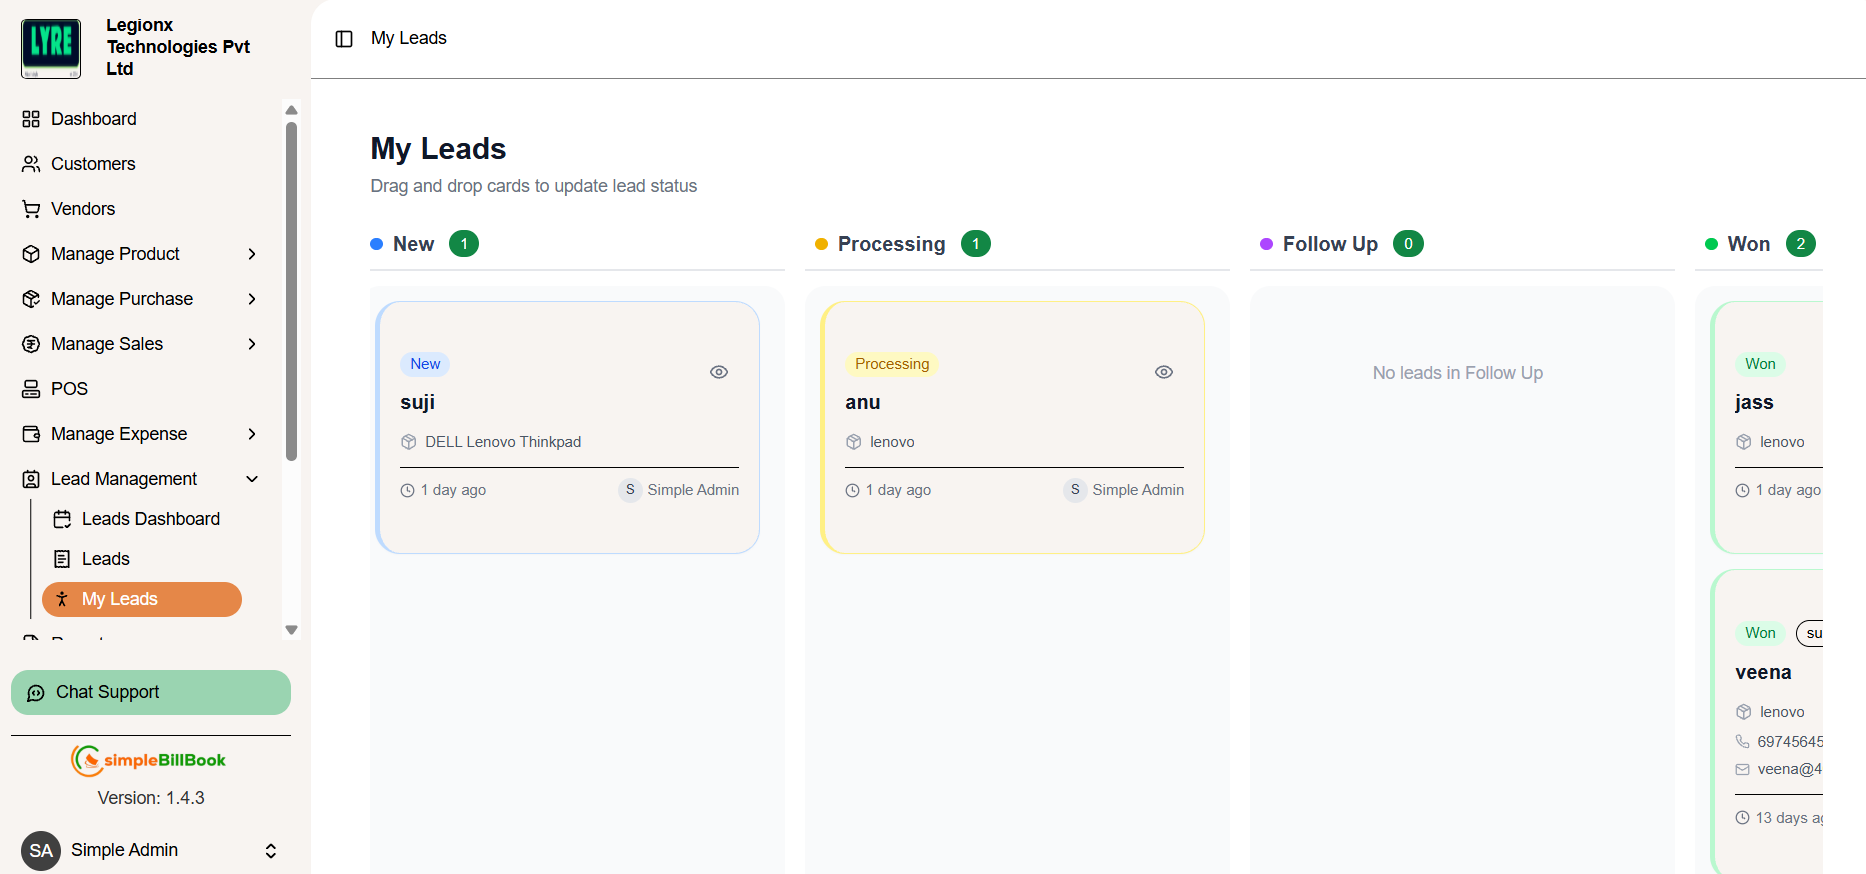Click sidebar scroll up arrow
The width and height of the screenshot is (1866, 874).
point(291,110)
